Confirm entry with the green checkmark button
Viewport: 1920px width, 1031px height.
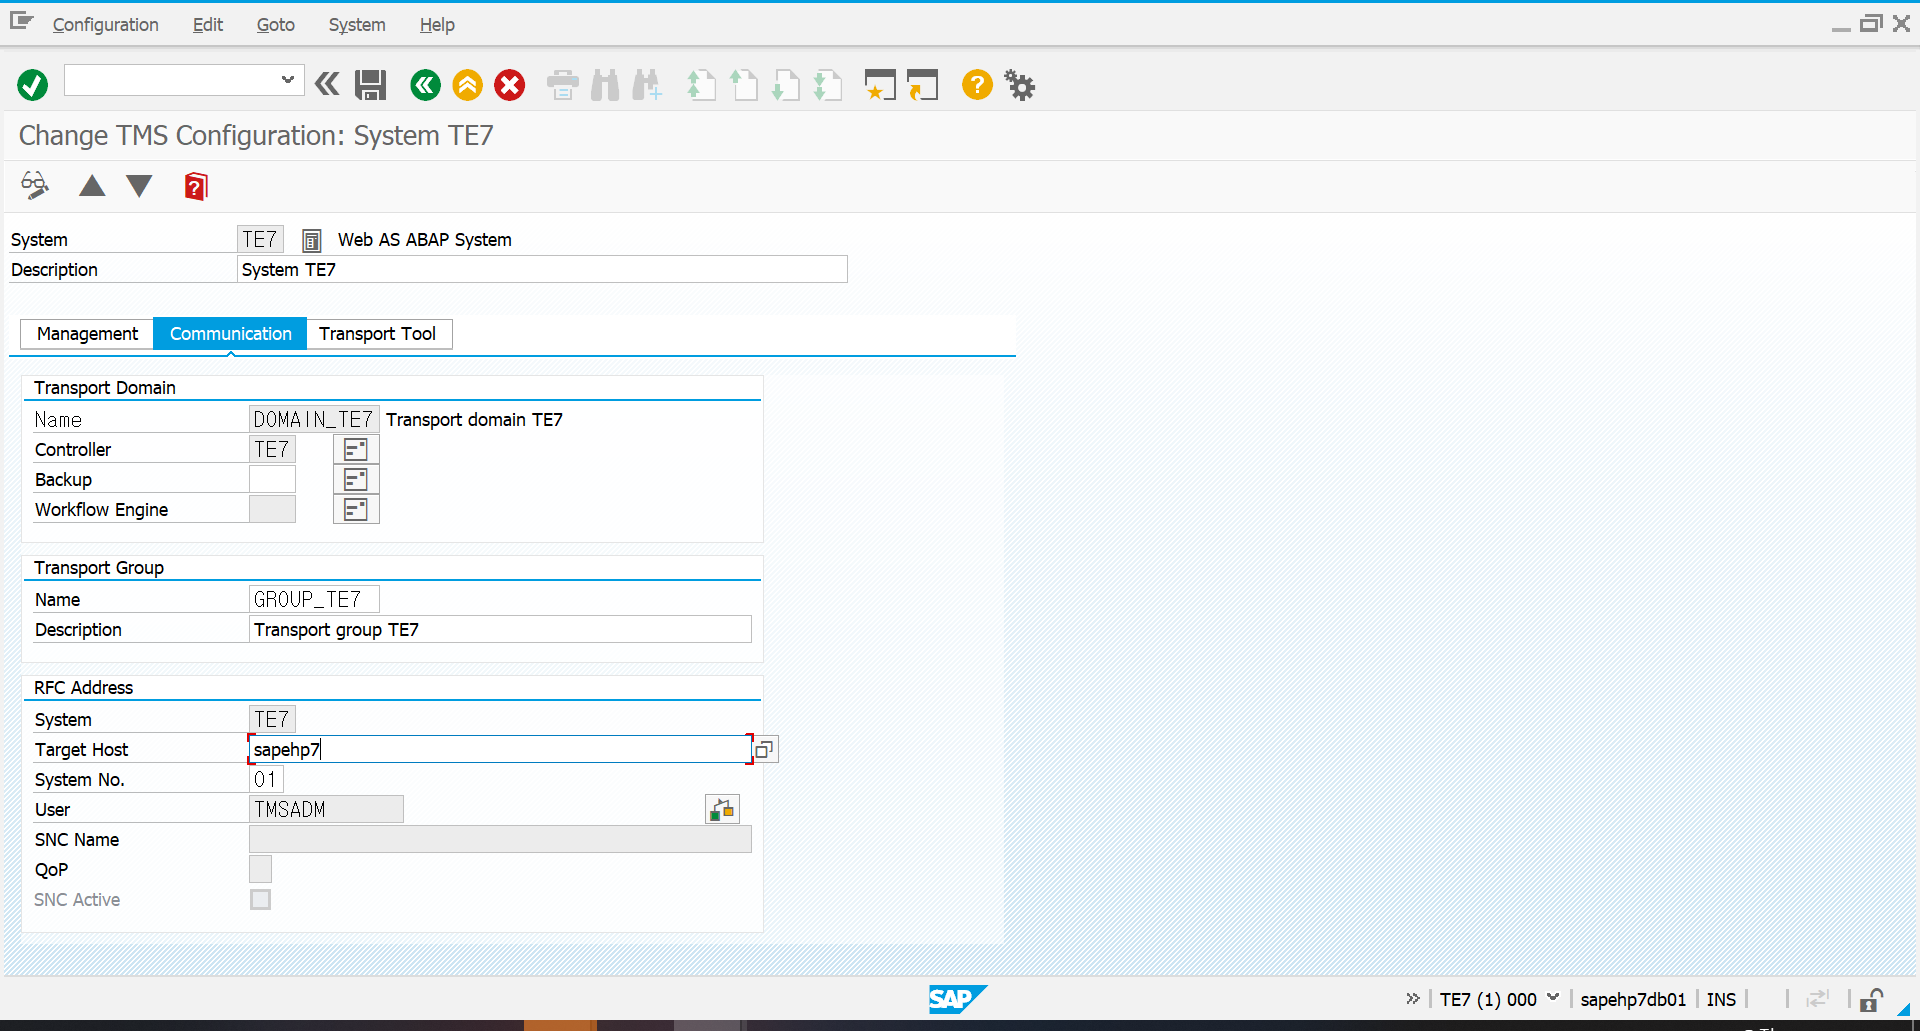point(31,85)
